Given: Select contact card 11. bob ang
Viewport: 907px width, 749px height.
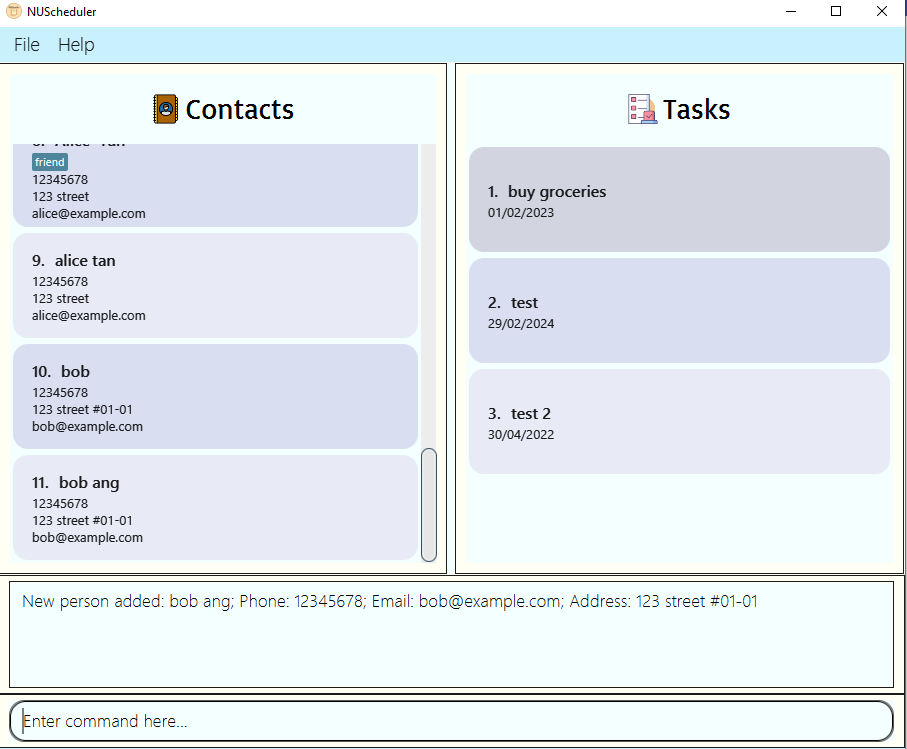Looking at the screenshot, I should tap(215, 507).
